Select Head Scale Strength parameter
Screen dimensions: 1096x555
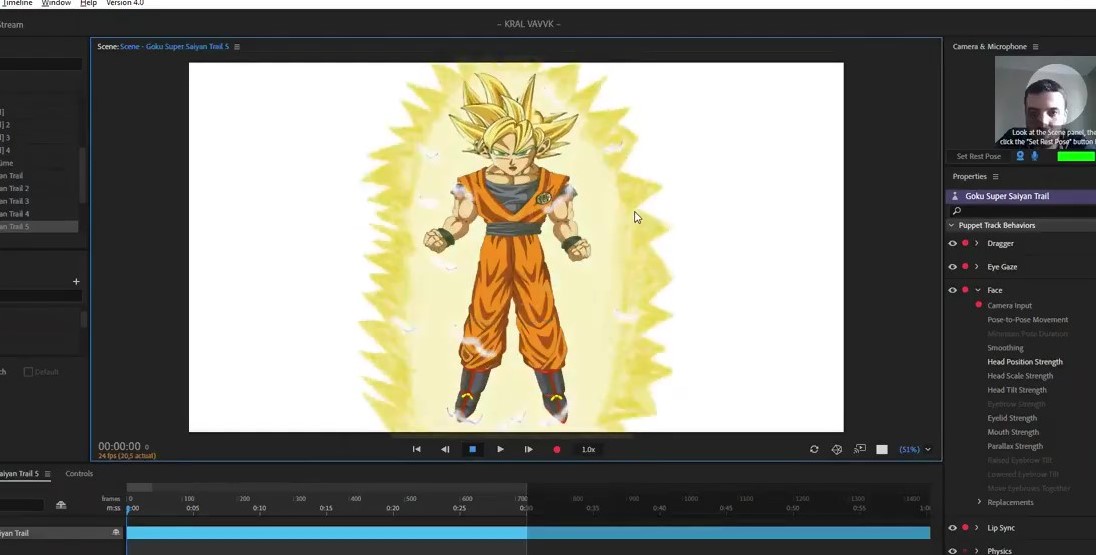[1020, 375]
